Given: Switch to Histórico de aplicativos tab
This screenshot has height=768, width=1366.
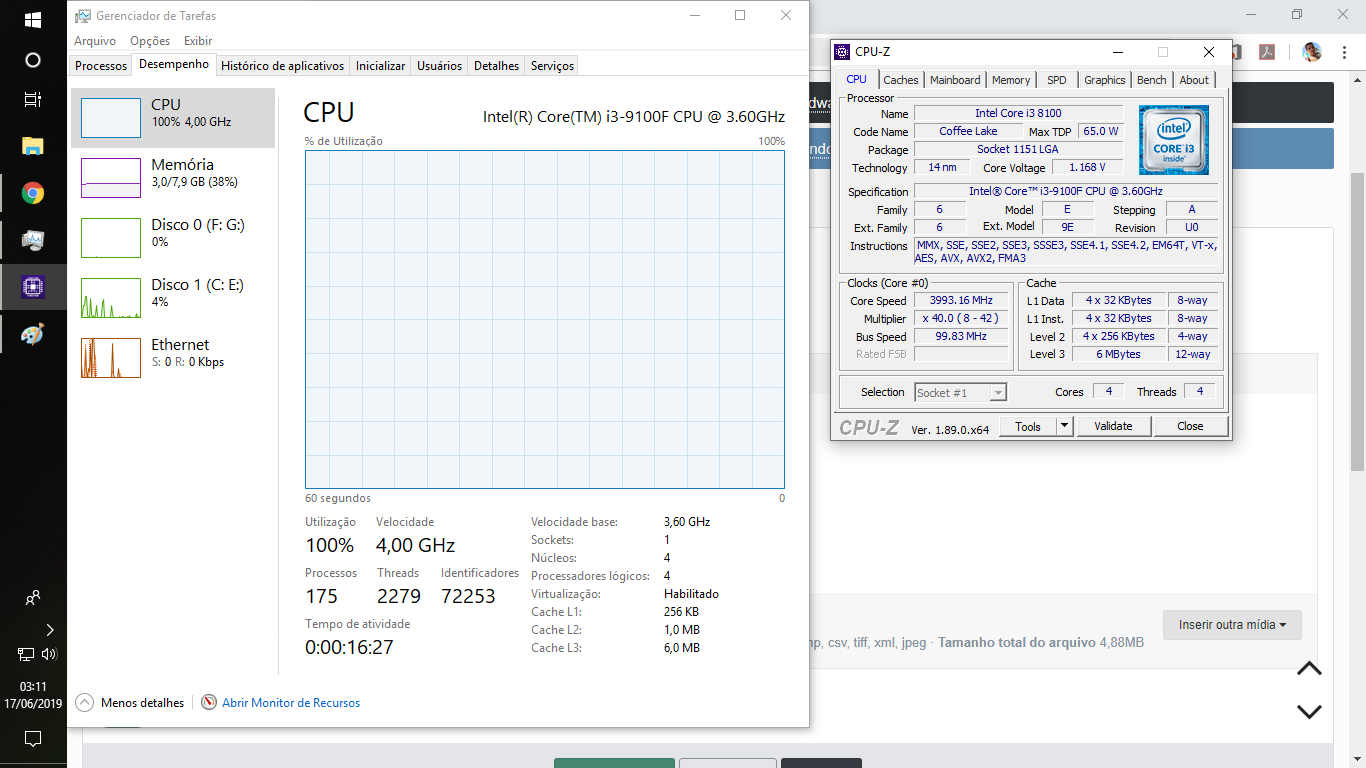Looking at the screenshot, I should (282, 66).
